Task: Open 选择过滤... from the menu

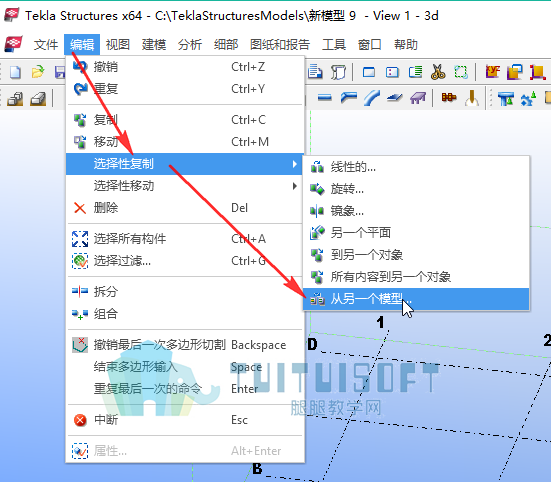Action: pyautogui.click(x=185, y=261)
